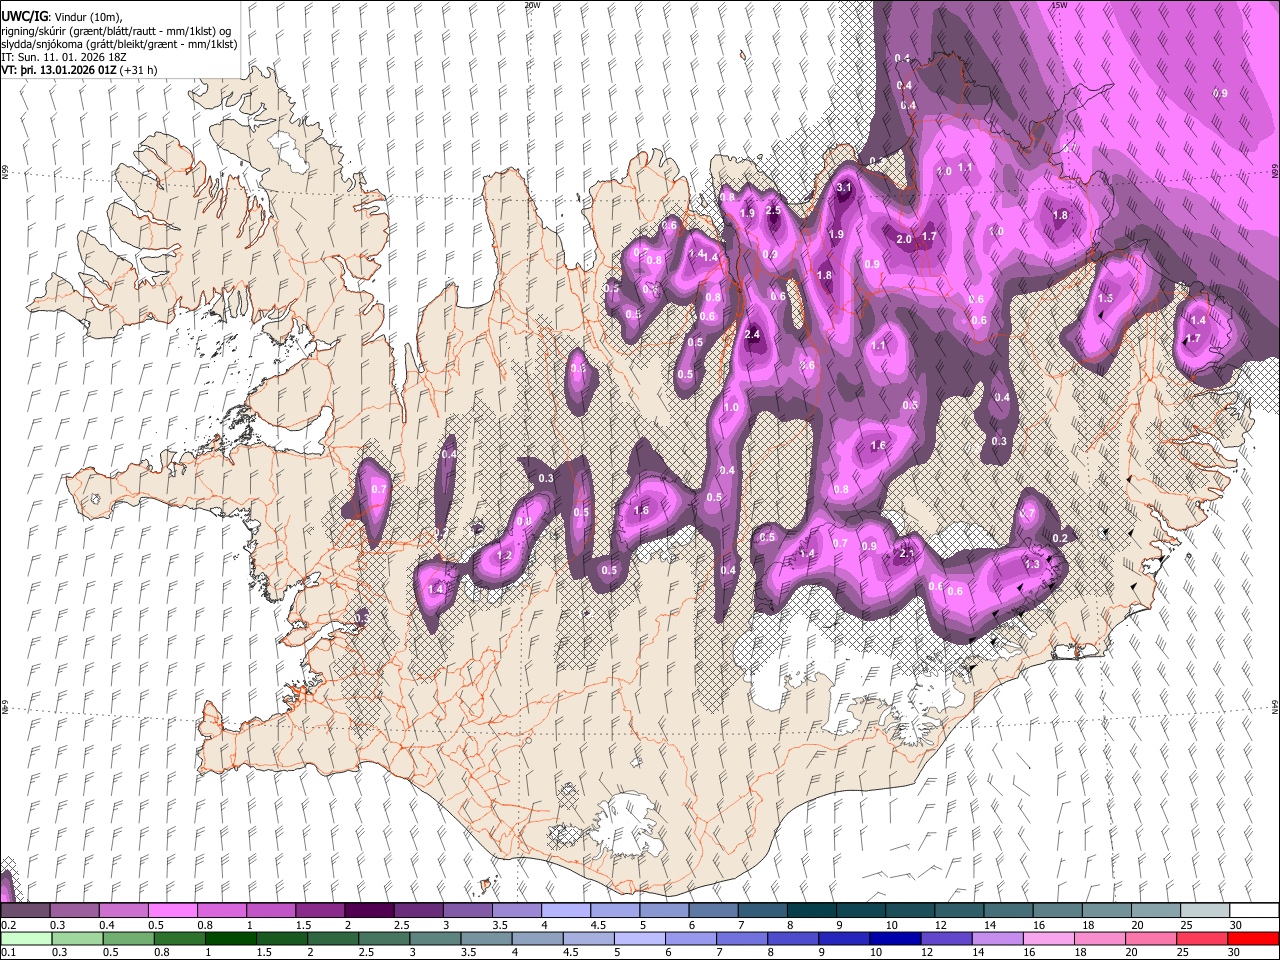This screenshot has width=1280, height=960.
Task: Pick top-row light grey swatch between 25 and 30
Action: (x=1203, y=911)
